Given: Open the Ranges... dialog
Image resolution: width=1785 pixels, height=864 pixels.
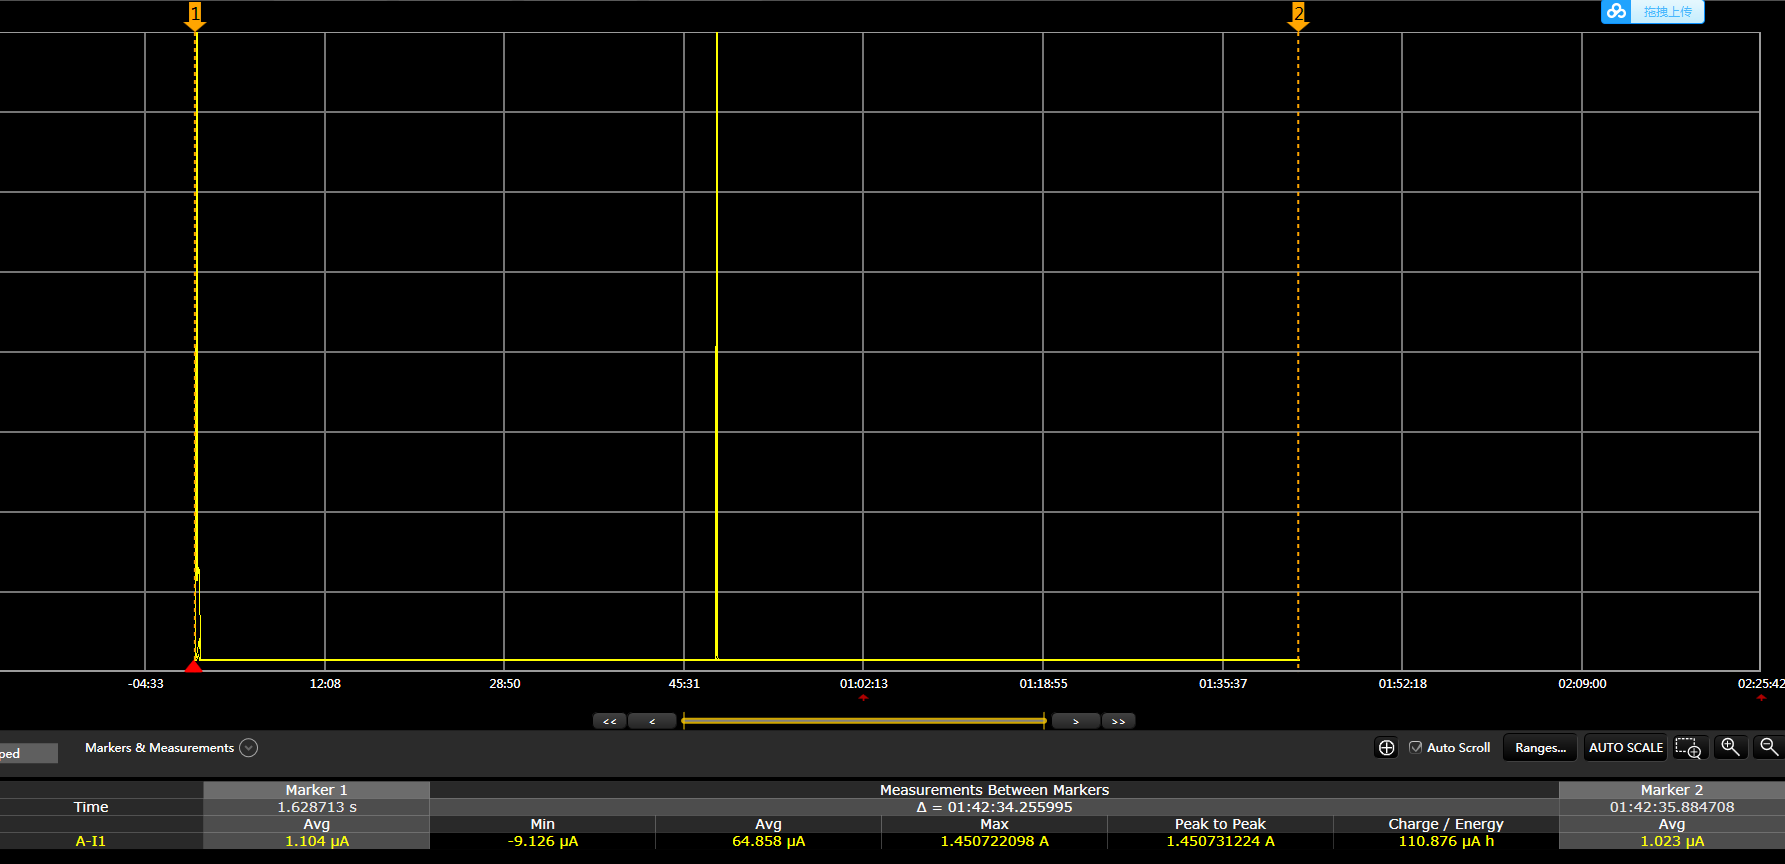Looking at the screenshot, I should 1540,748.
